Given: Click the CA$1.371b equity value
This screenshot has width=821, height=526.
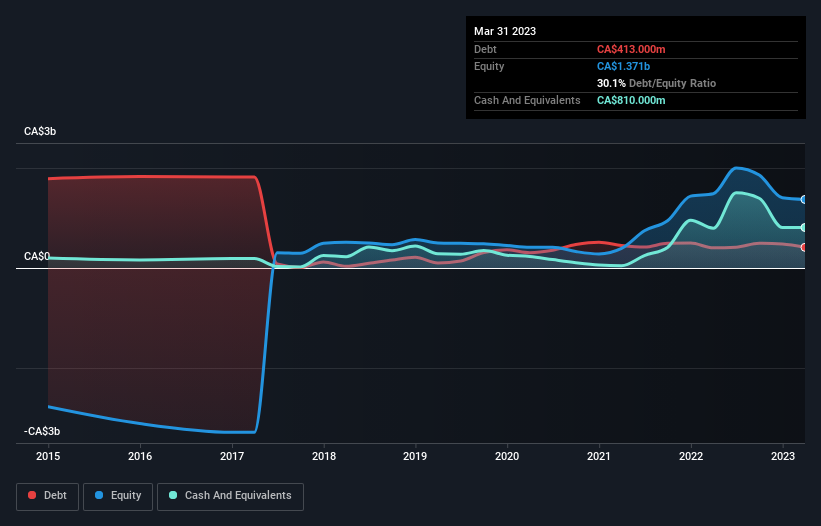Looking at the screenshot, I should pos(623,66).
